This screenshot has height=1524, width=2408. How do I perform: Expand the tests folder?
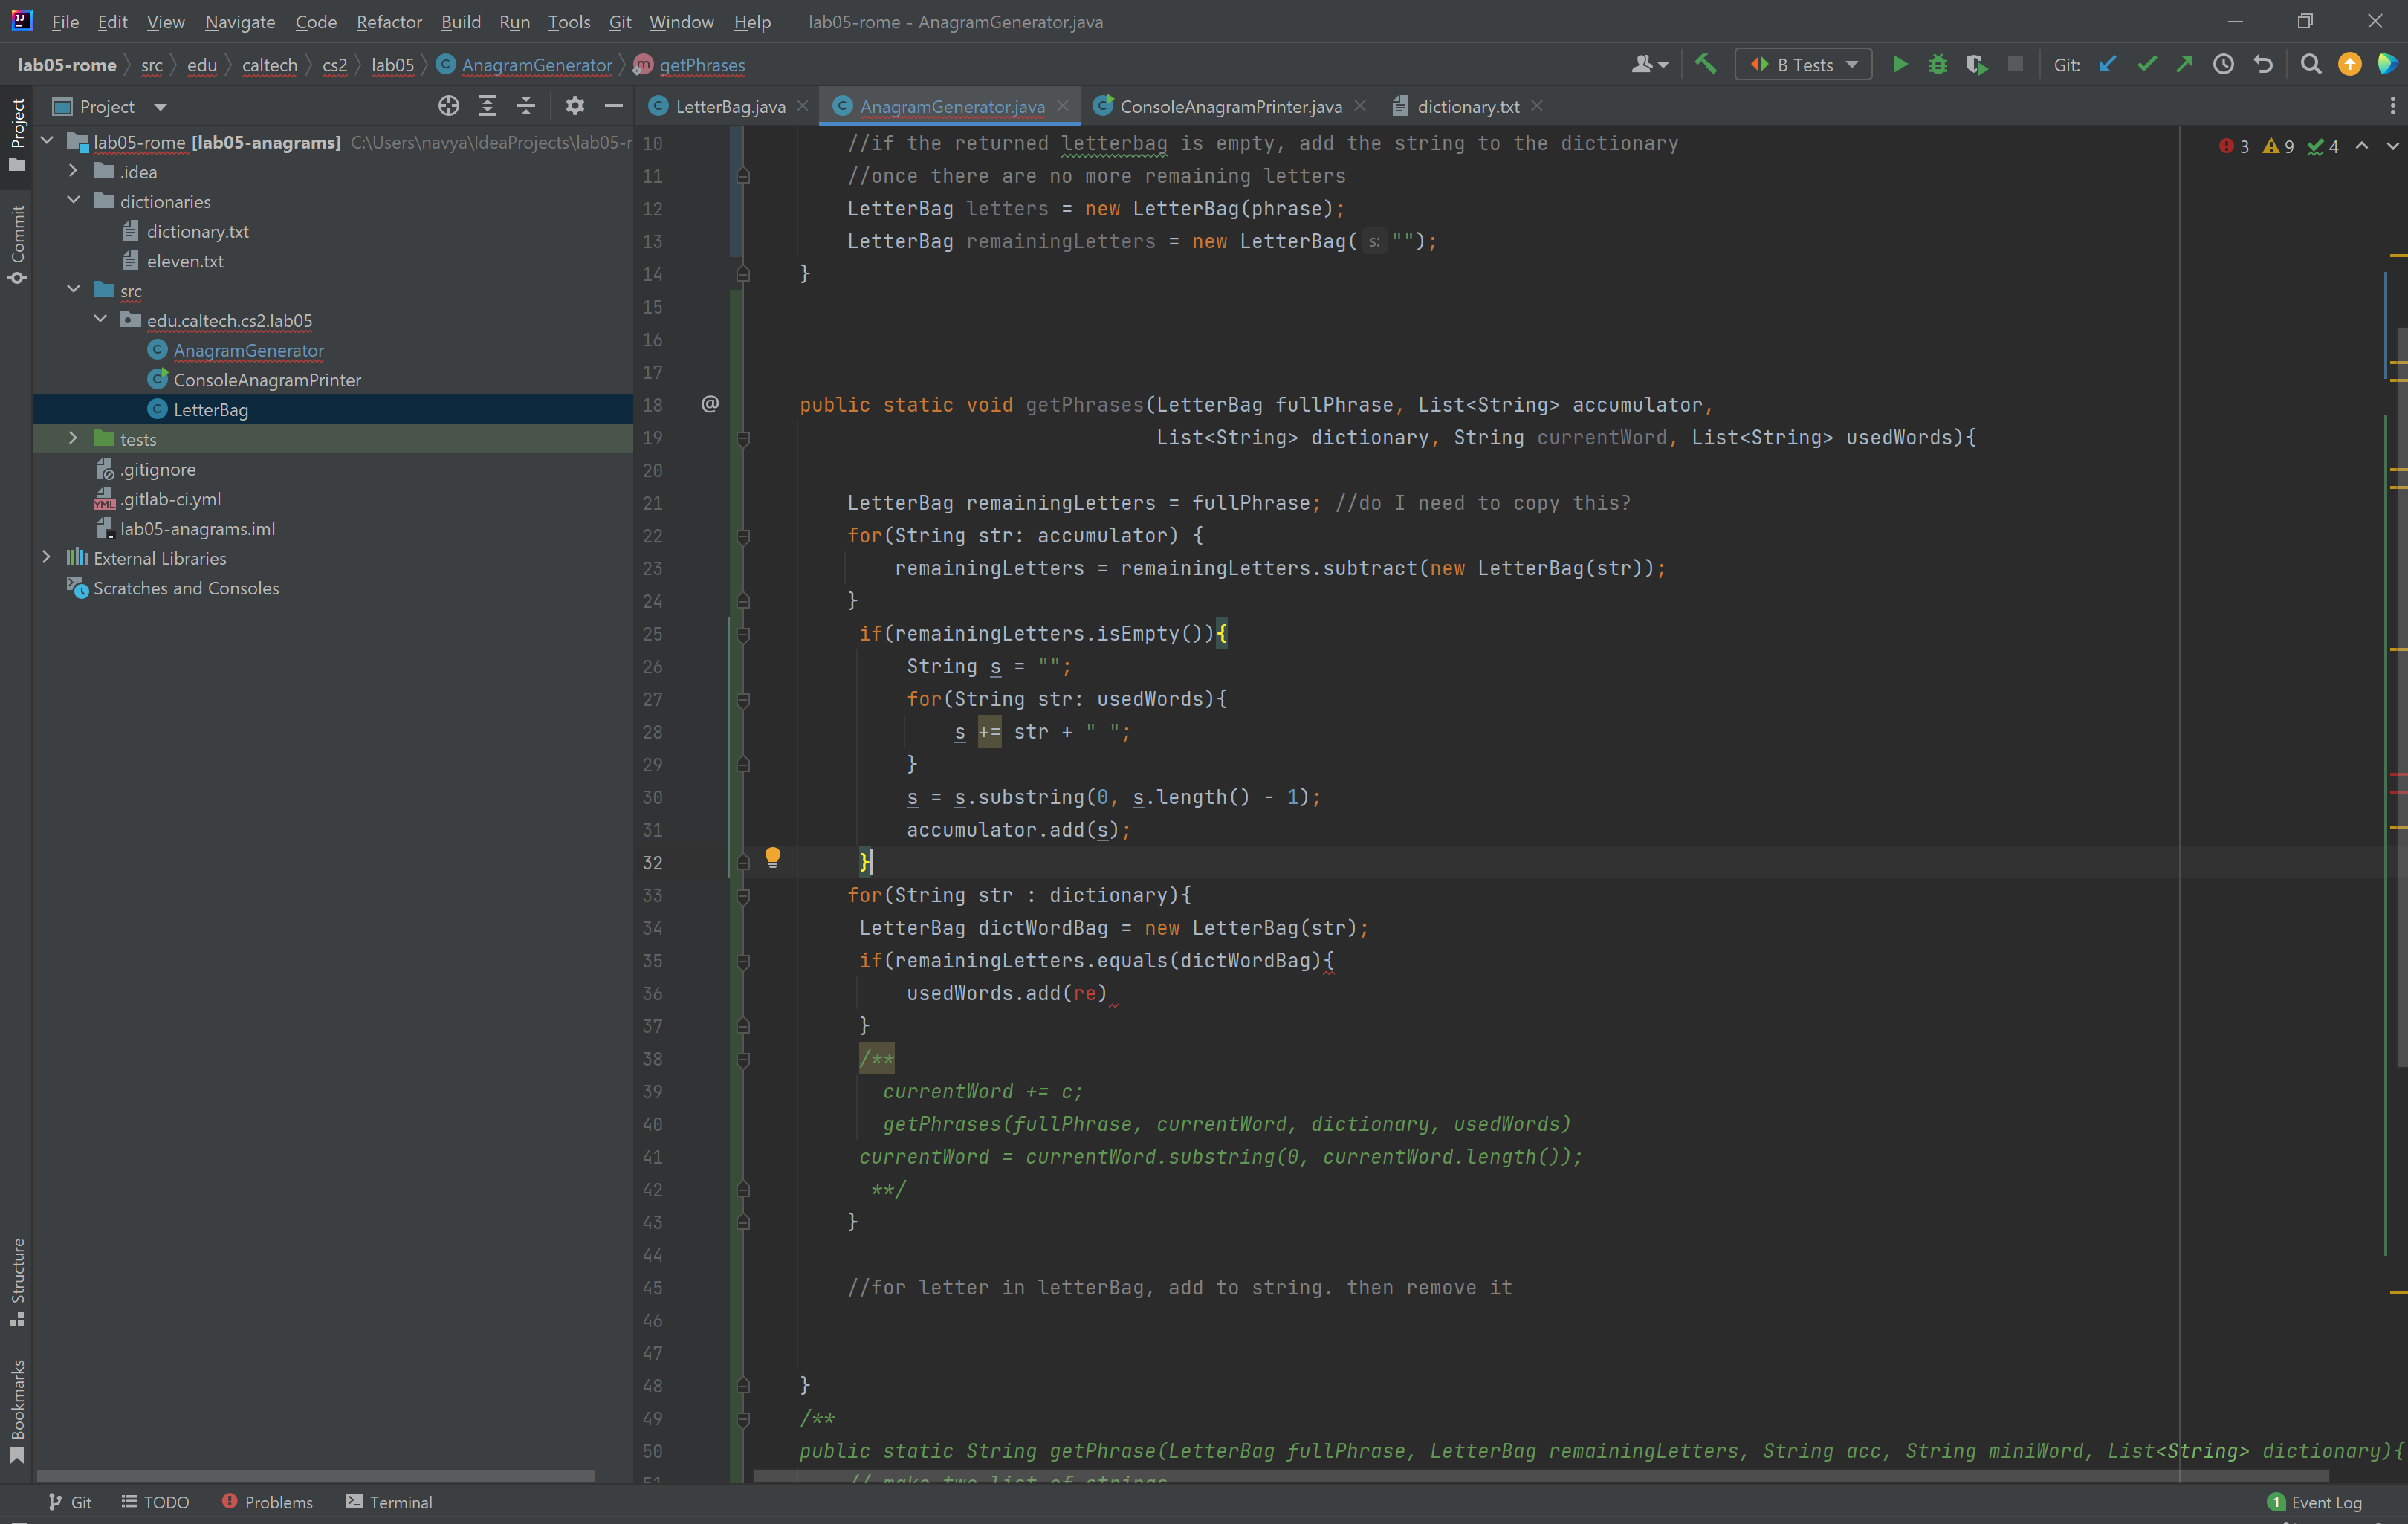coord(73,439)
